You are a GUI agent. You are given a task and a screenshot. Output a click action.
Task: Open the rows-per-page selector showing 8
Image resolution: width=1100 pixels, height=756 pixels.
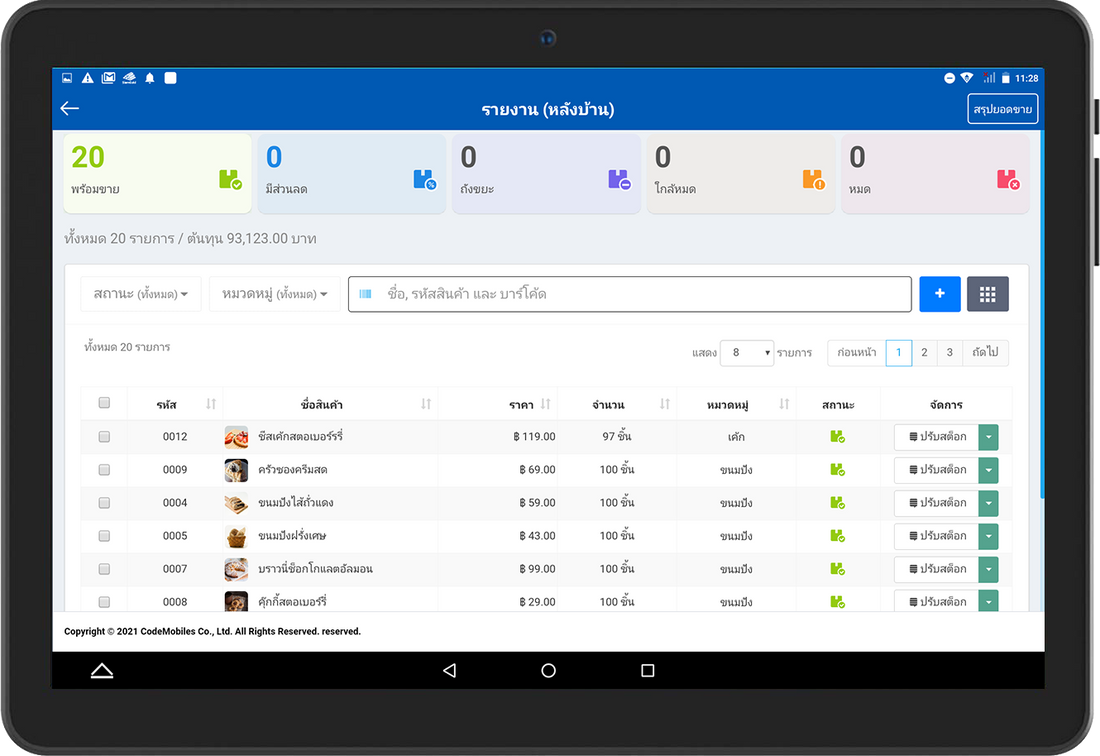coord(746,353)
